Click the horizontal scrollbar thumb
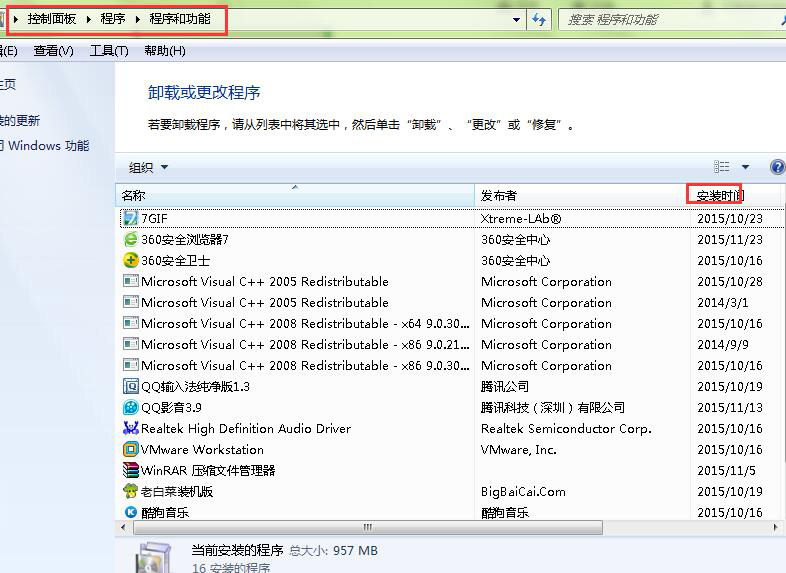Image resolution: width=786 pixels, height=573 pixels. (x=368, y=527)
